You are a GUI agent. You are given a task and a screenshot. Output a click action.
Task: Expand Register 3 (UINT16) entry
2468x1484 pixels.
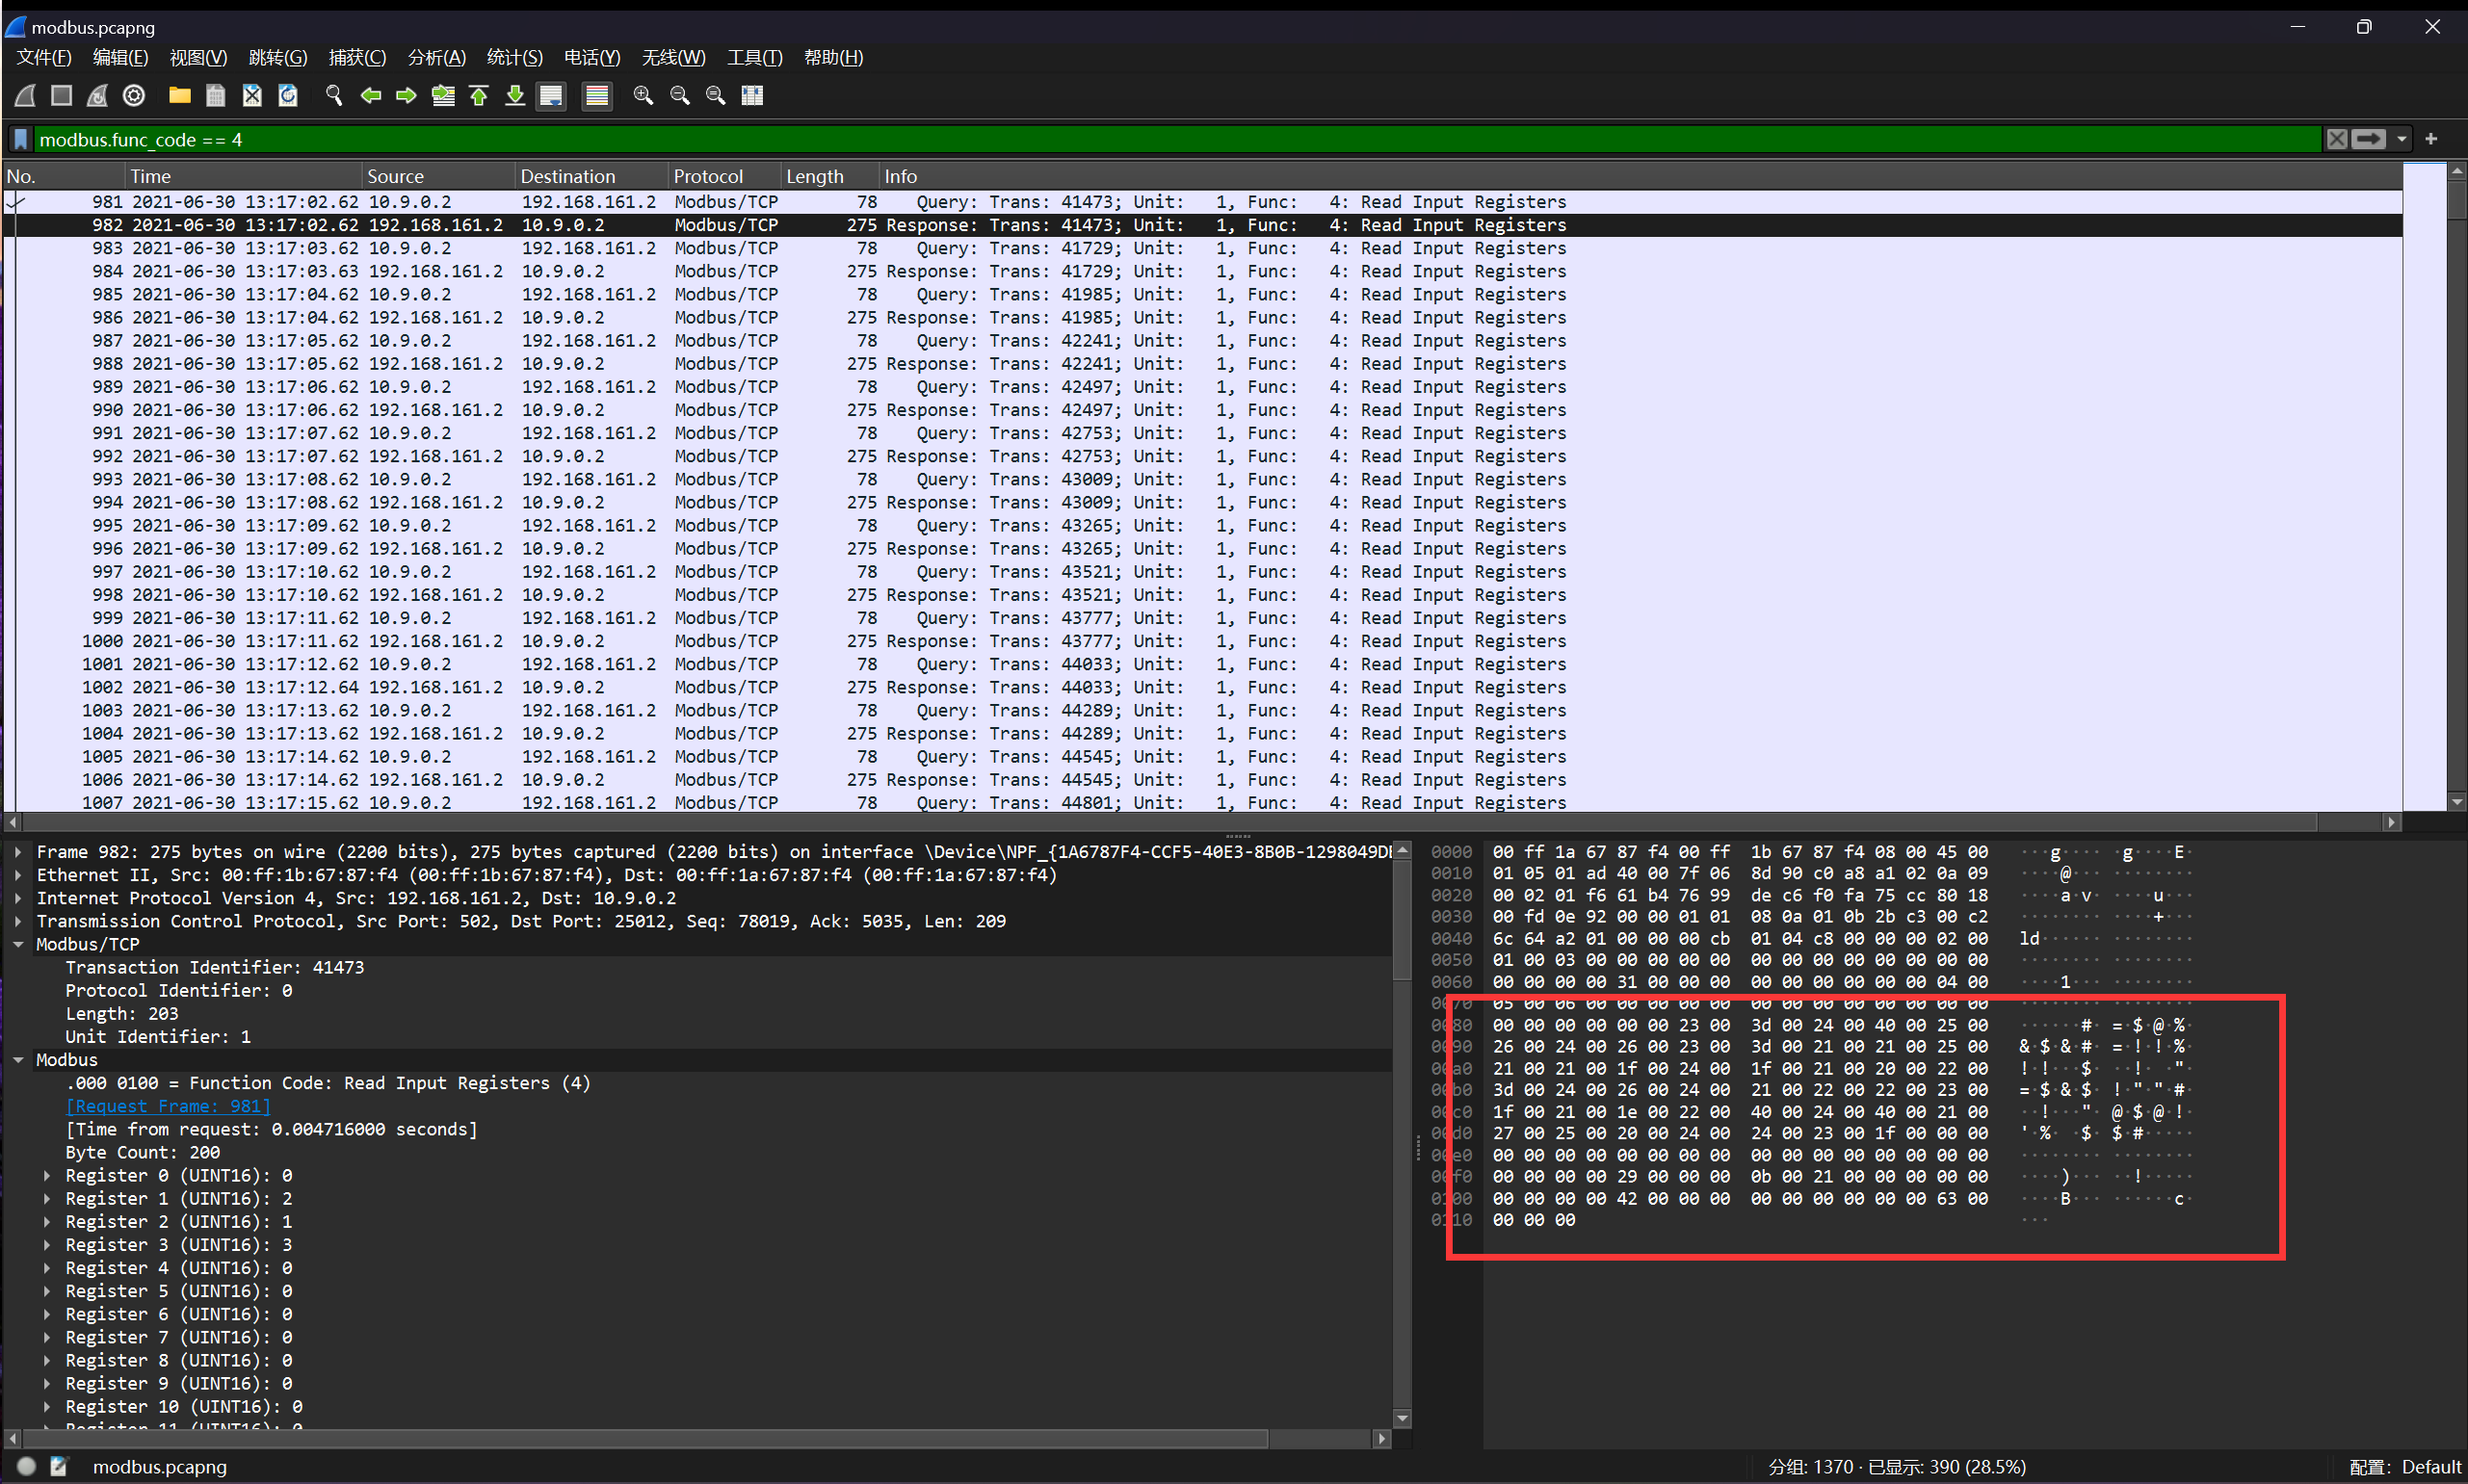[x=47, y=1245]
